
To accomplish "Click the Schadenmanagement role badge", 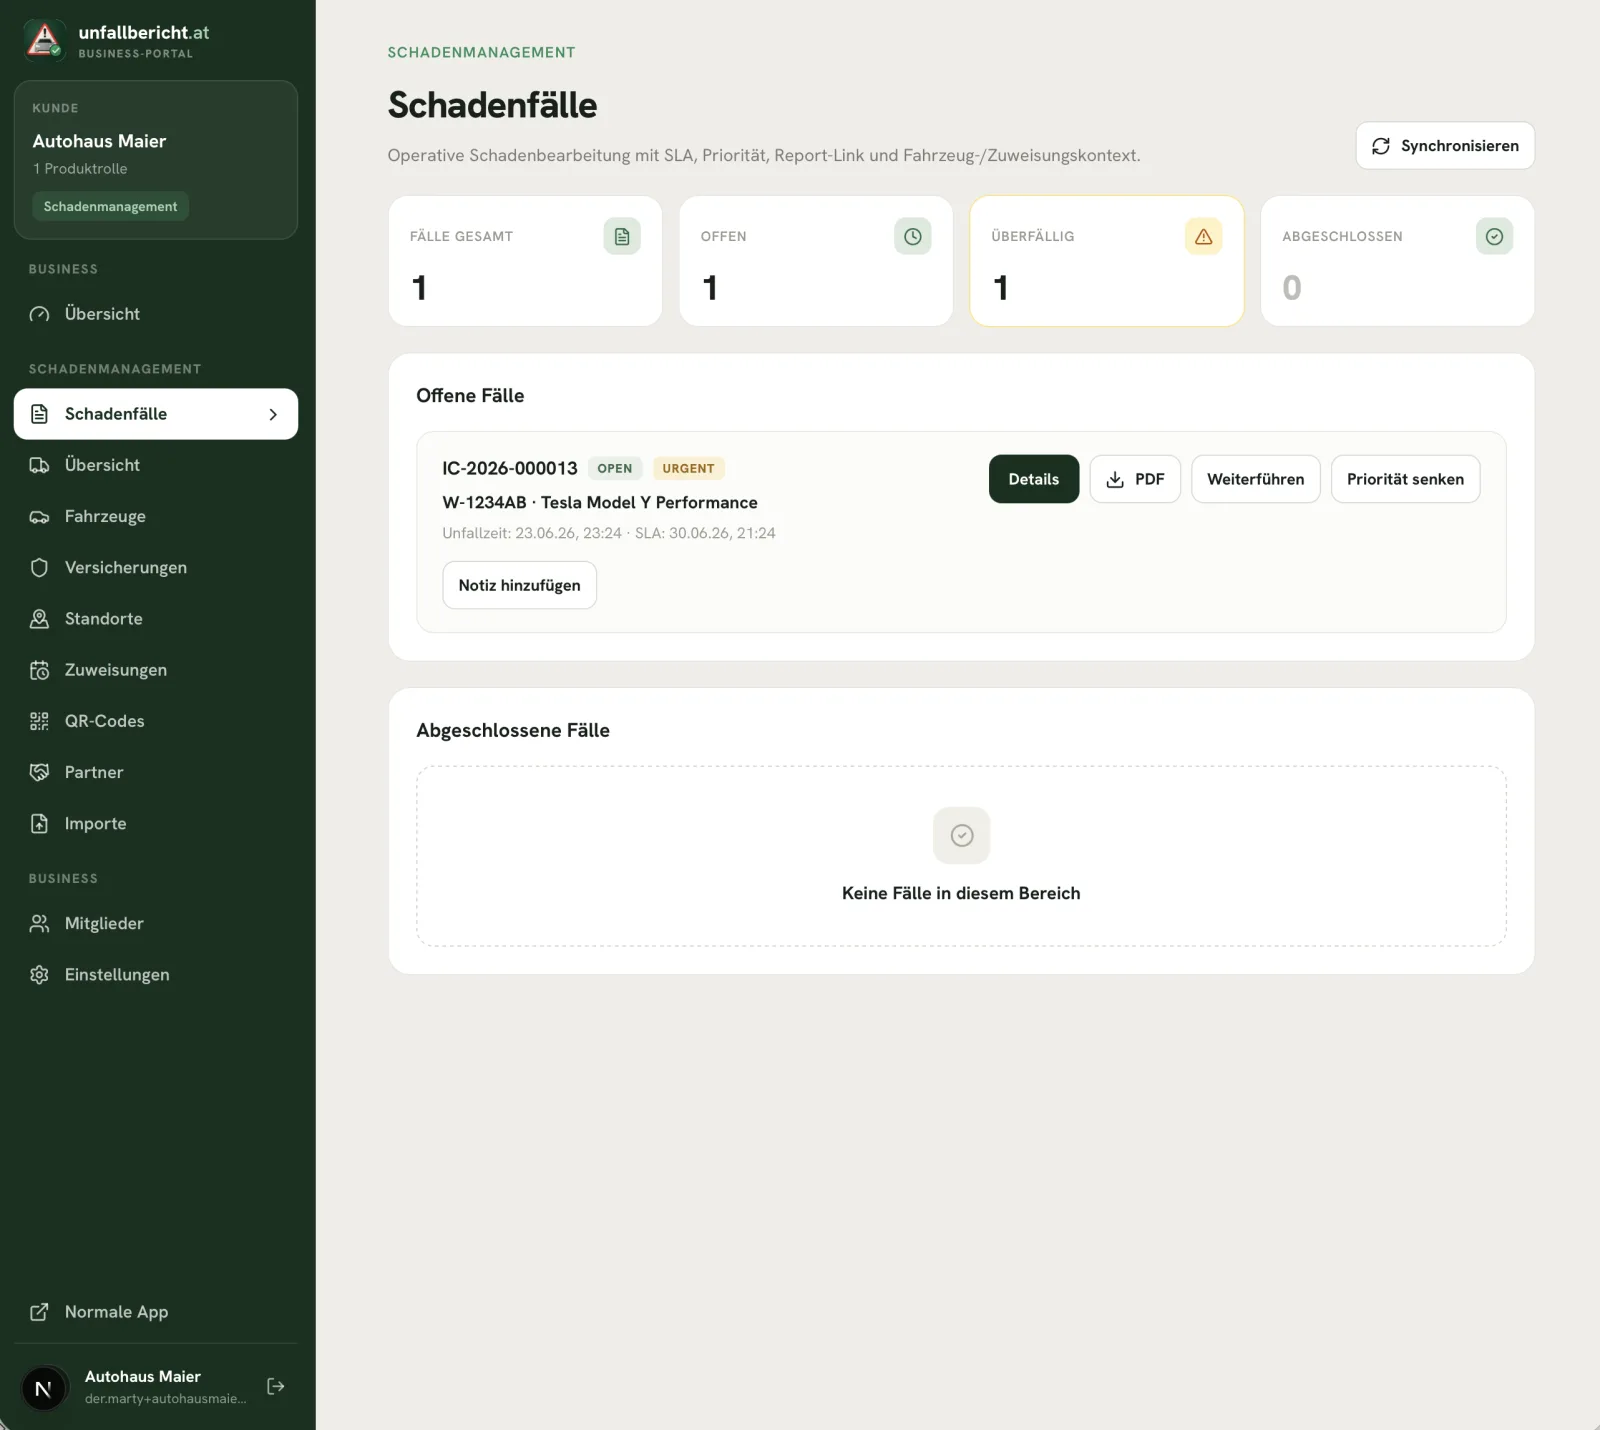I will tap(110, 207).
